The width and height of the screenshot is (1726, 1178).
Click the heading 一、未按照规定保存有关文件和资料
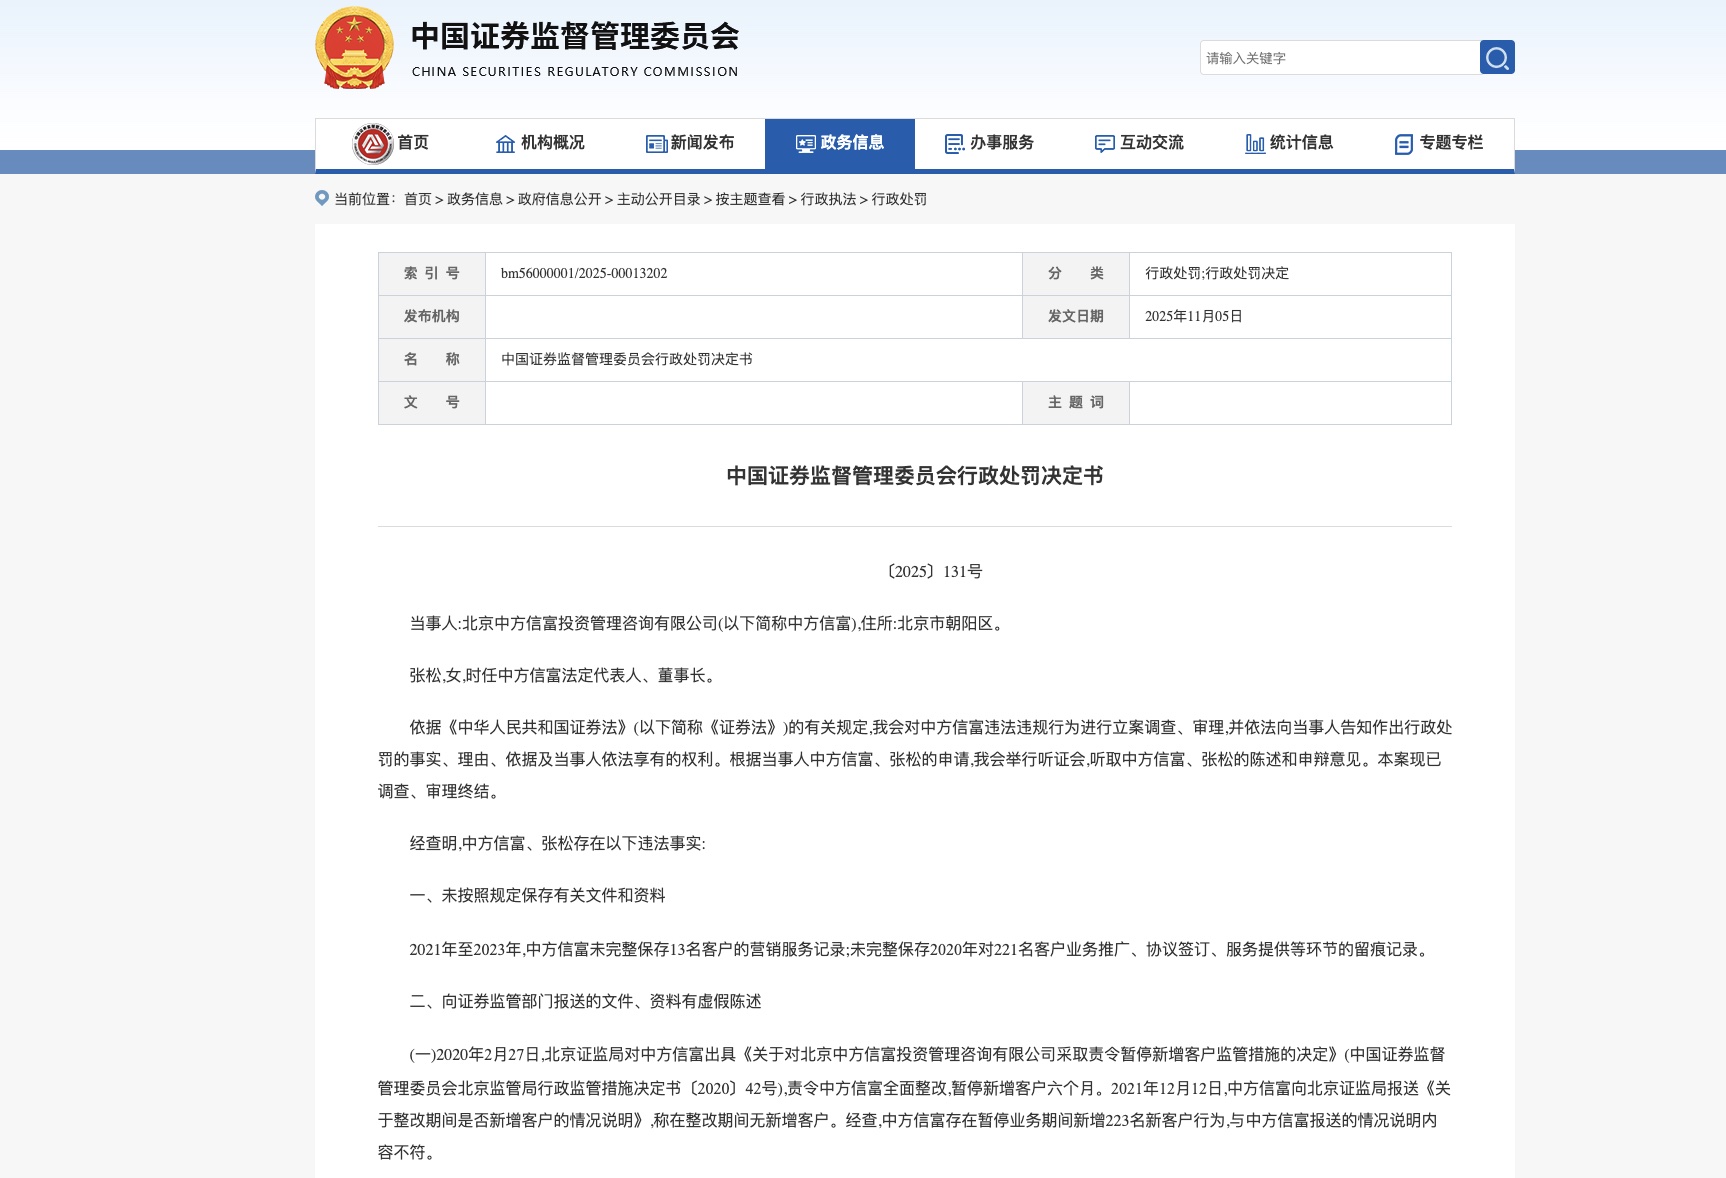click(x=538, y=895)
